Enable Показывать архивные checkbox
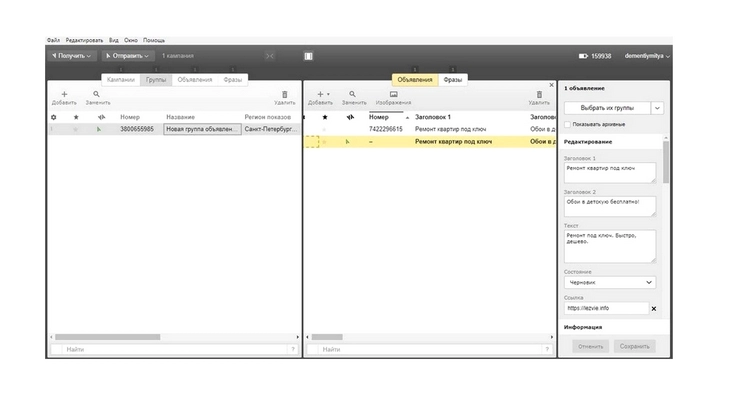The width and height of the screenshot is (730, 409). coord(568,125)
